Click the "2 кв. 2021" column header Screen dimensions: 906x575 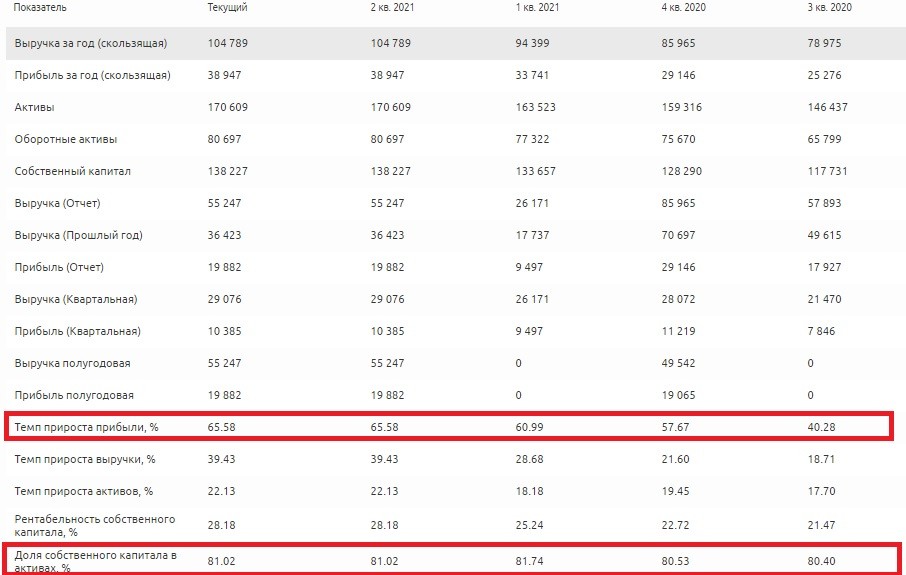[392, 7]
